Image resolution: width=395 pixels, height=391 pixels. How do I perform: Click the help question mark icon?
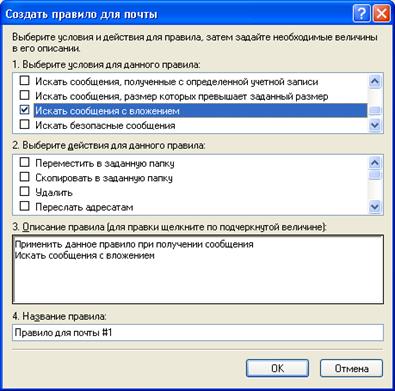coord(361,14)
